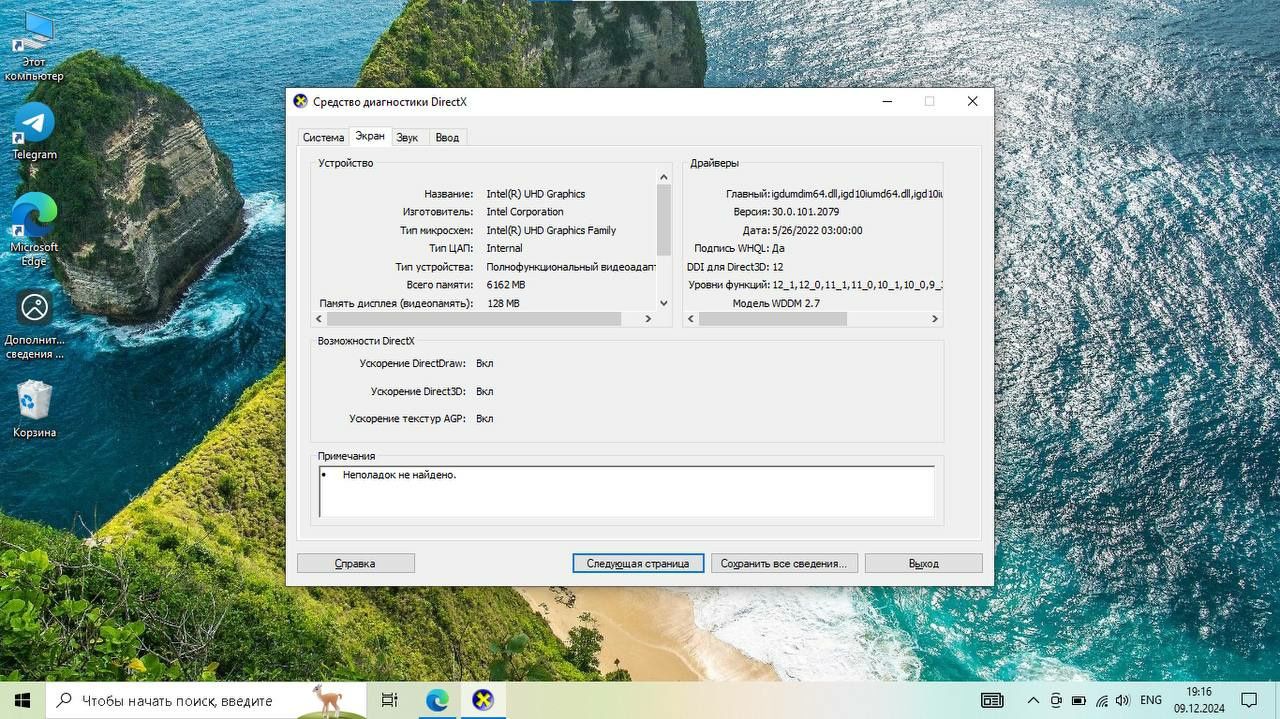Open the Windows Start menu
Screen dimensions: 1280x719
click(22, 700)
